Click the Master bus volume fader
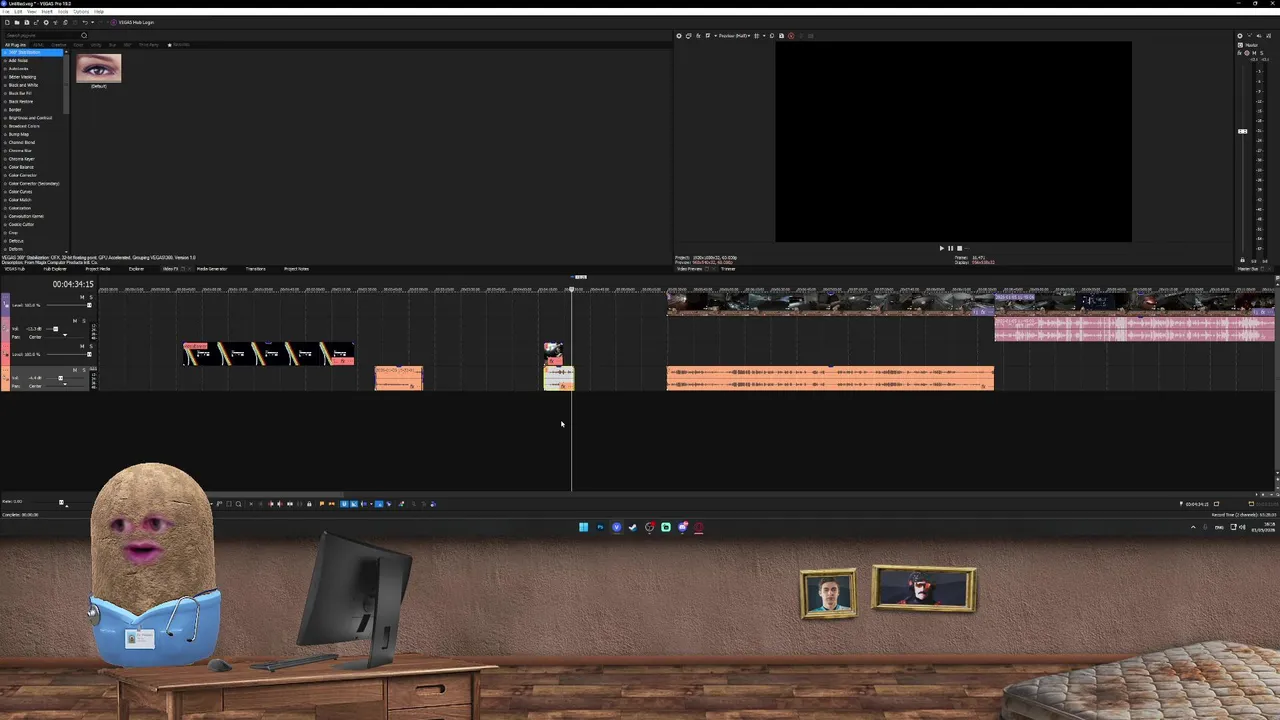The width and height of the screenshot is (1280, 720). [1243, 131]
